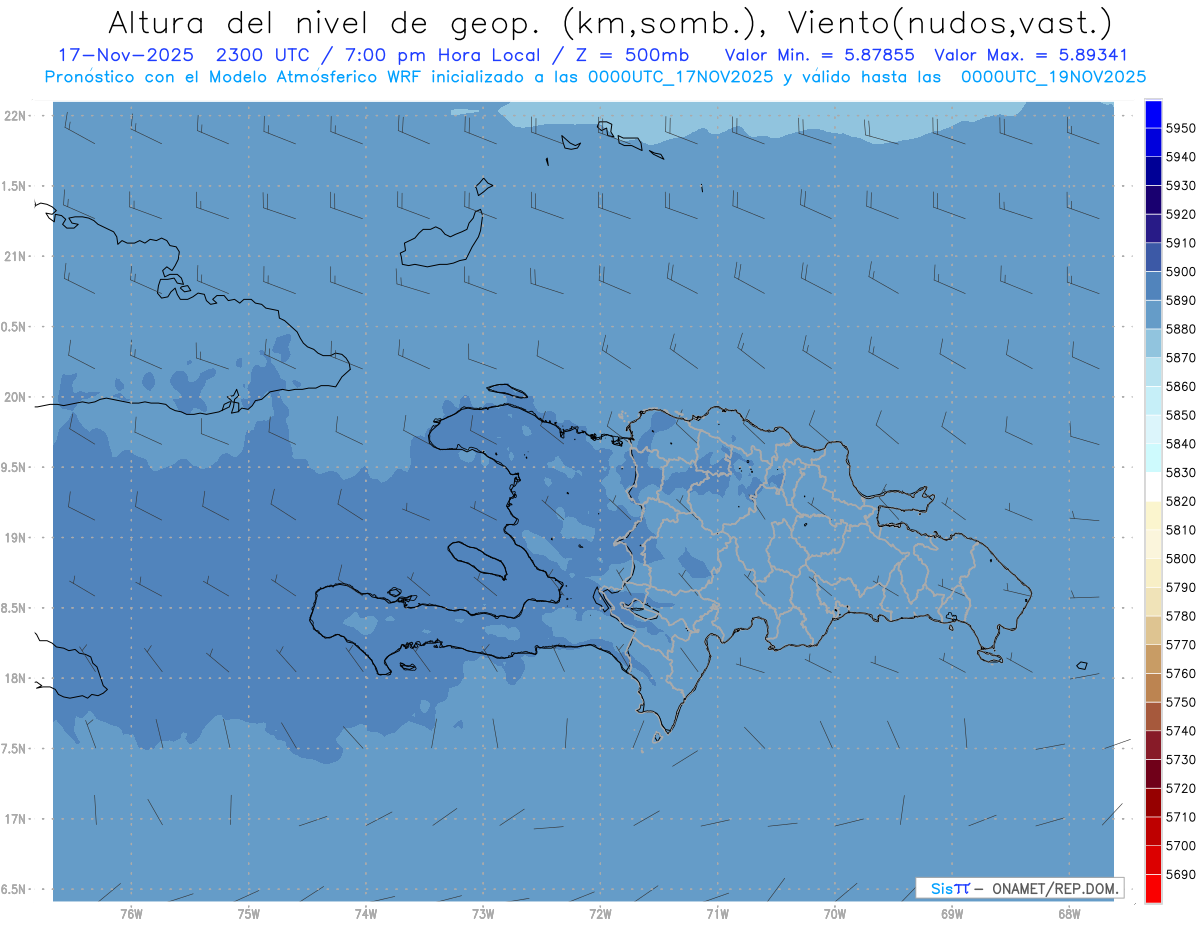Click the 0.5N latitude label

[x=14, y=327]
